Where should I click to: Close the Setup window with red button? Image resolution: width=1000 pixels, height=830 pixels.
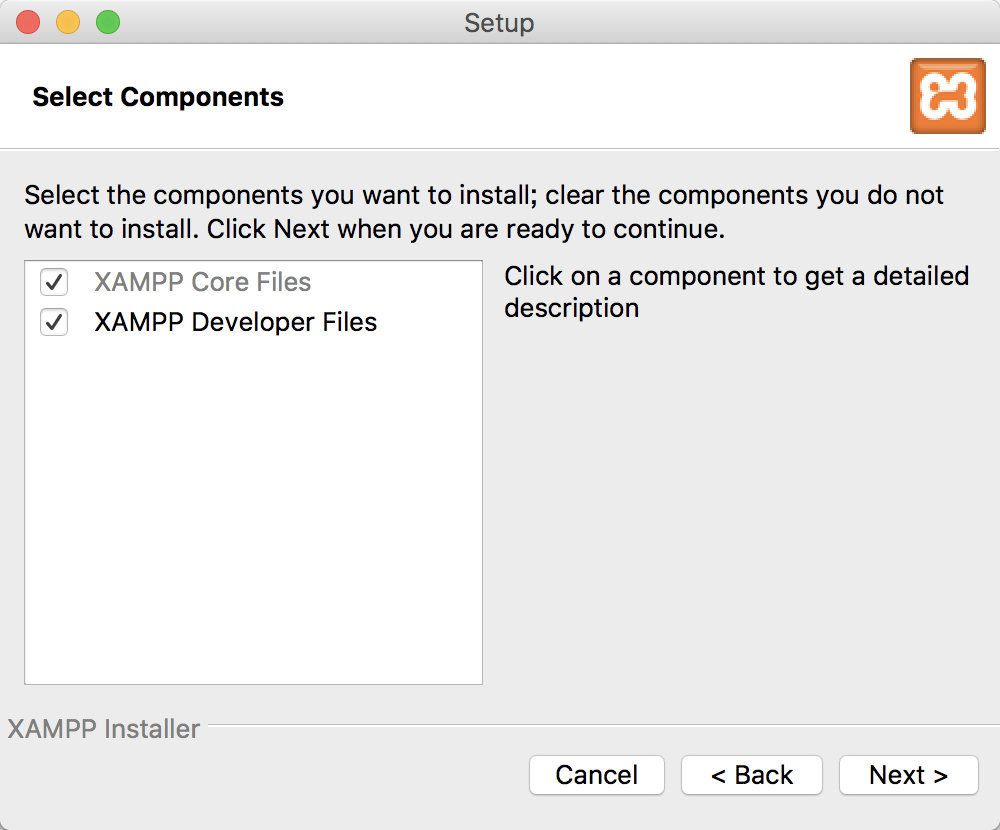(x=28, y=22)
